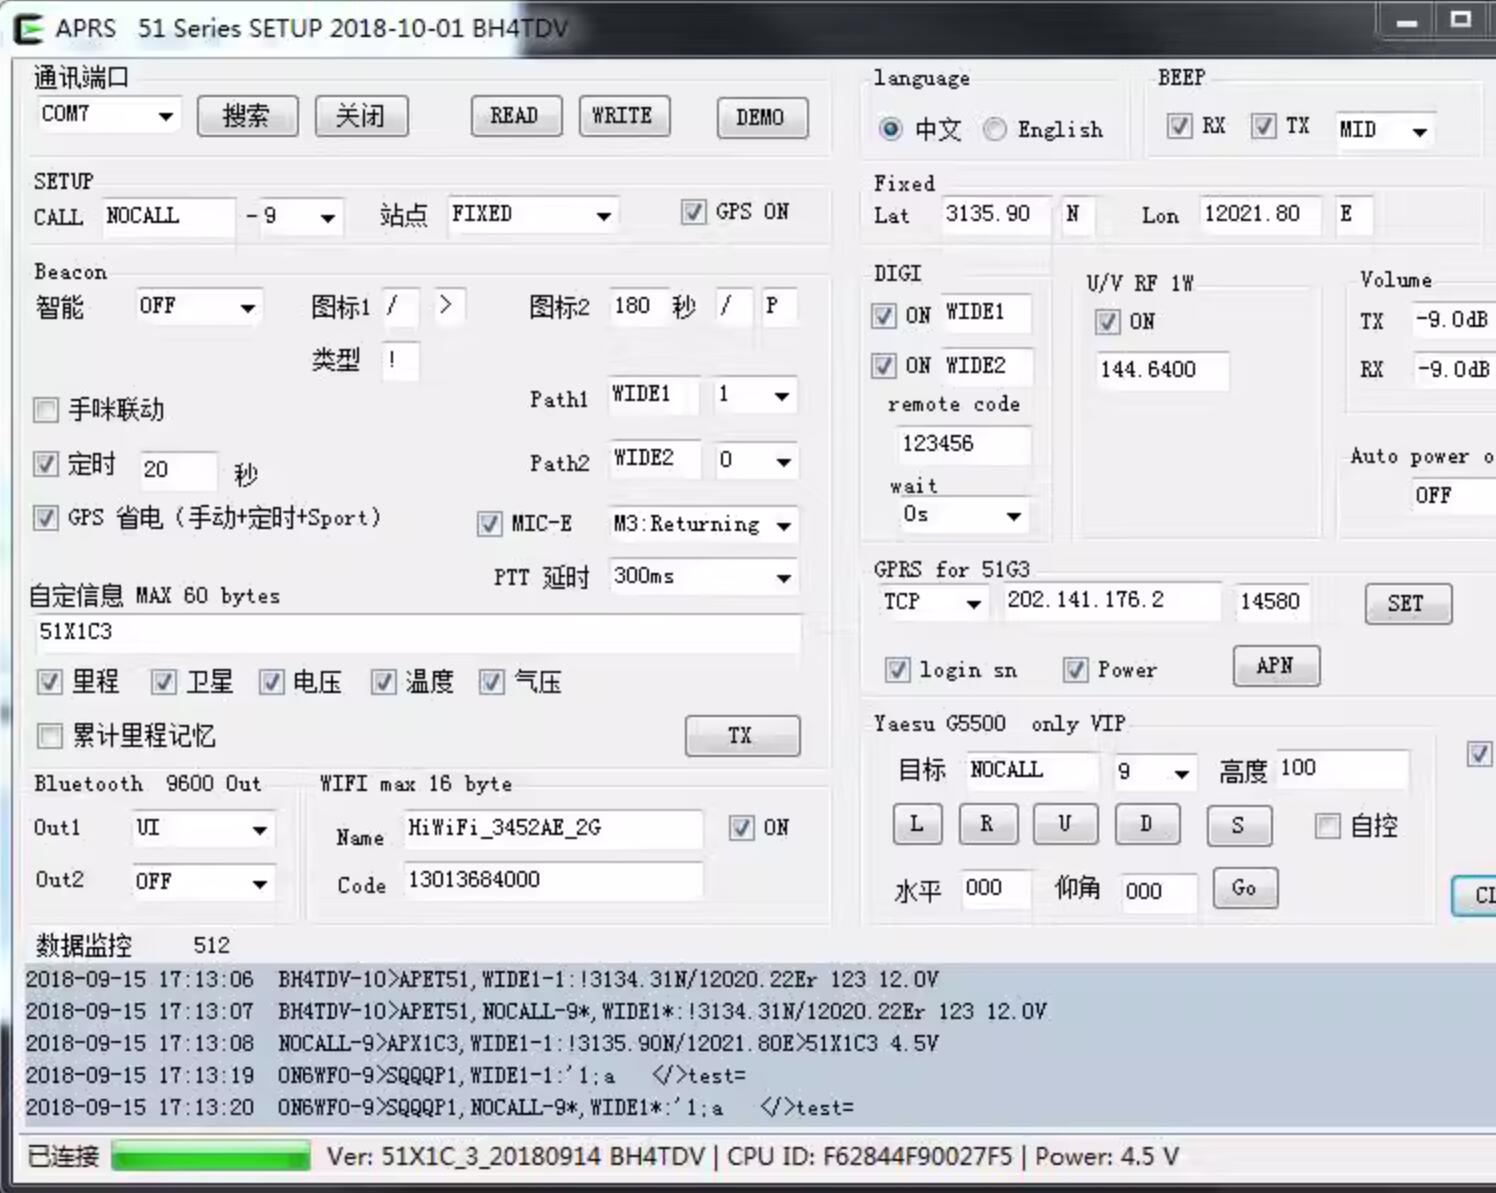Open the COM7 port dropdown

click(109, 115)
